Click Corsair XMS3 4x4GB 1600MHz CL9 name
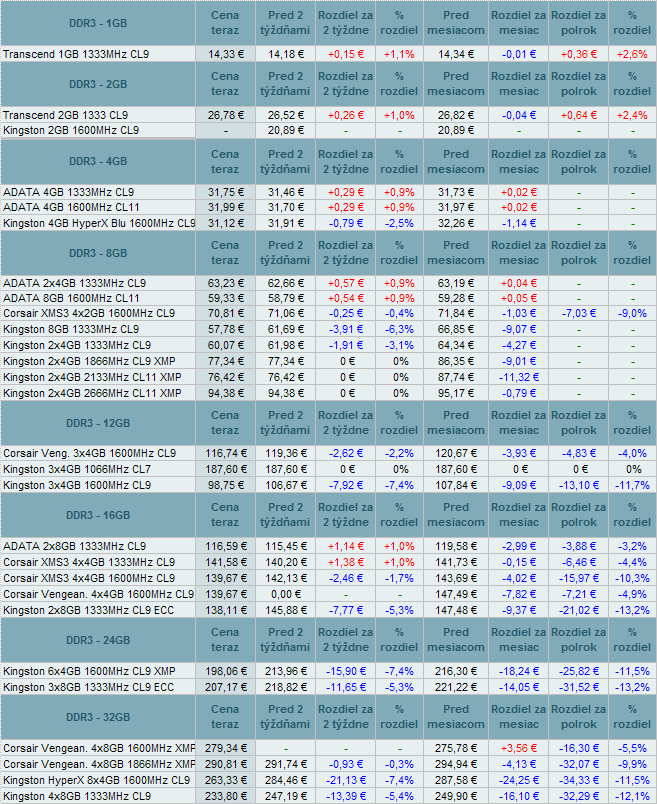Viewport: 657px width, 804px height. (89, 578)
